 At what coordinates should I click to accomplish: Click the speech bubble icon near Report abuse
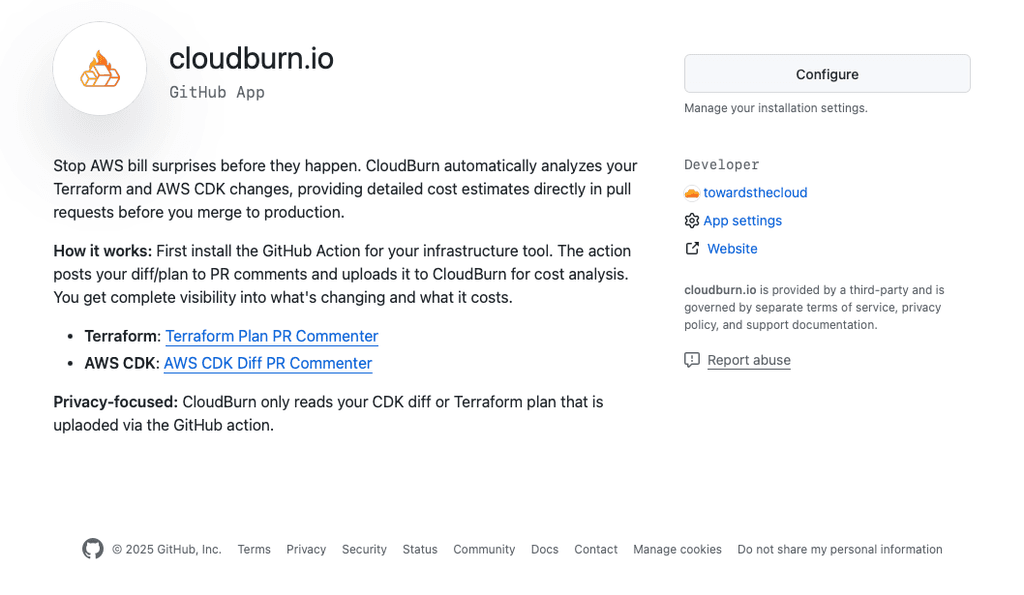pos(691,359)
